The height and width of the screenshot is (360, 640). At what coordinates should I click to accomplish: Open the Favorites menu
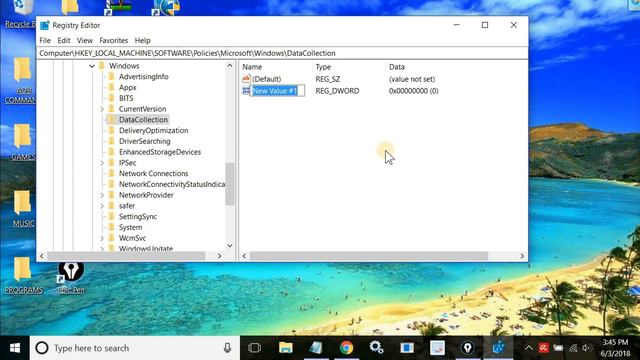pos(113,40)
